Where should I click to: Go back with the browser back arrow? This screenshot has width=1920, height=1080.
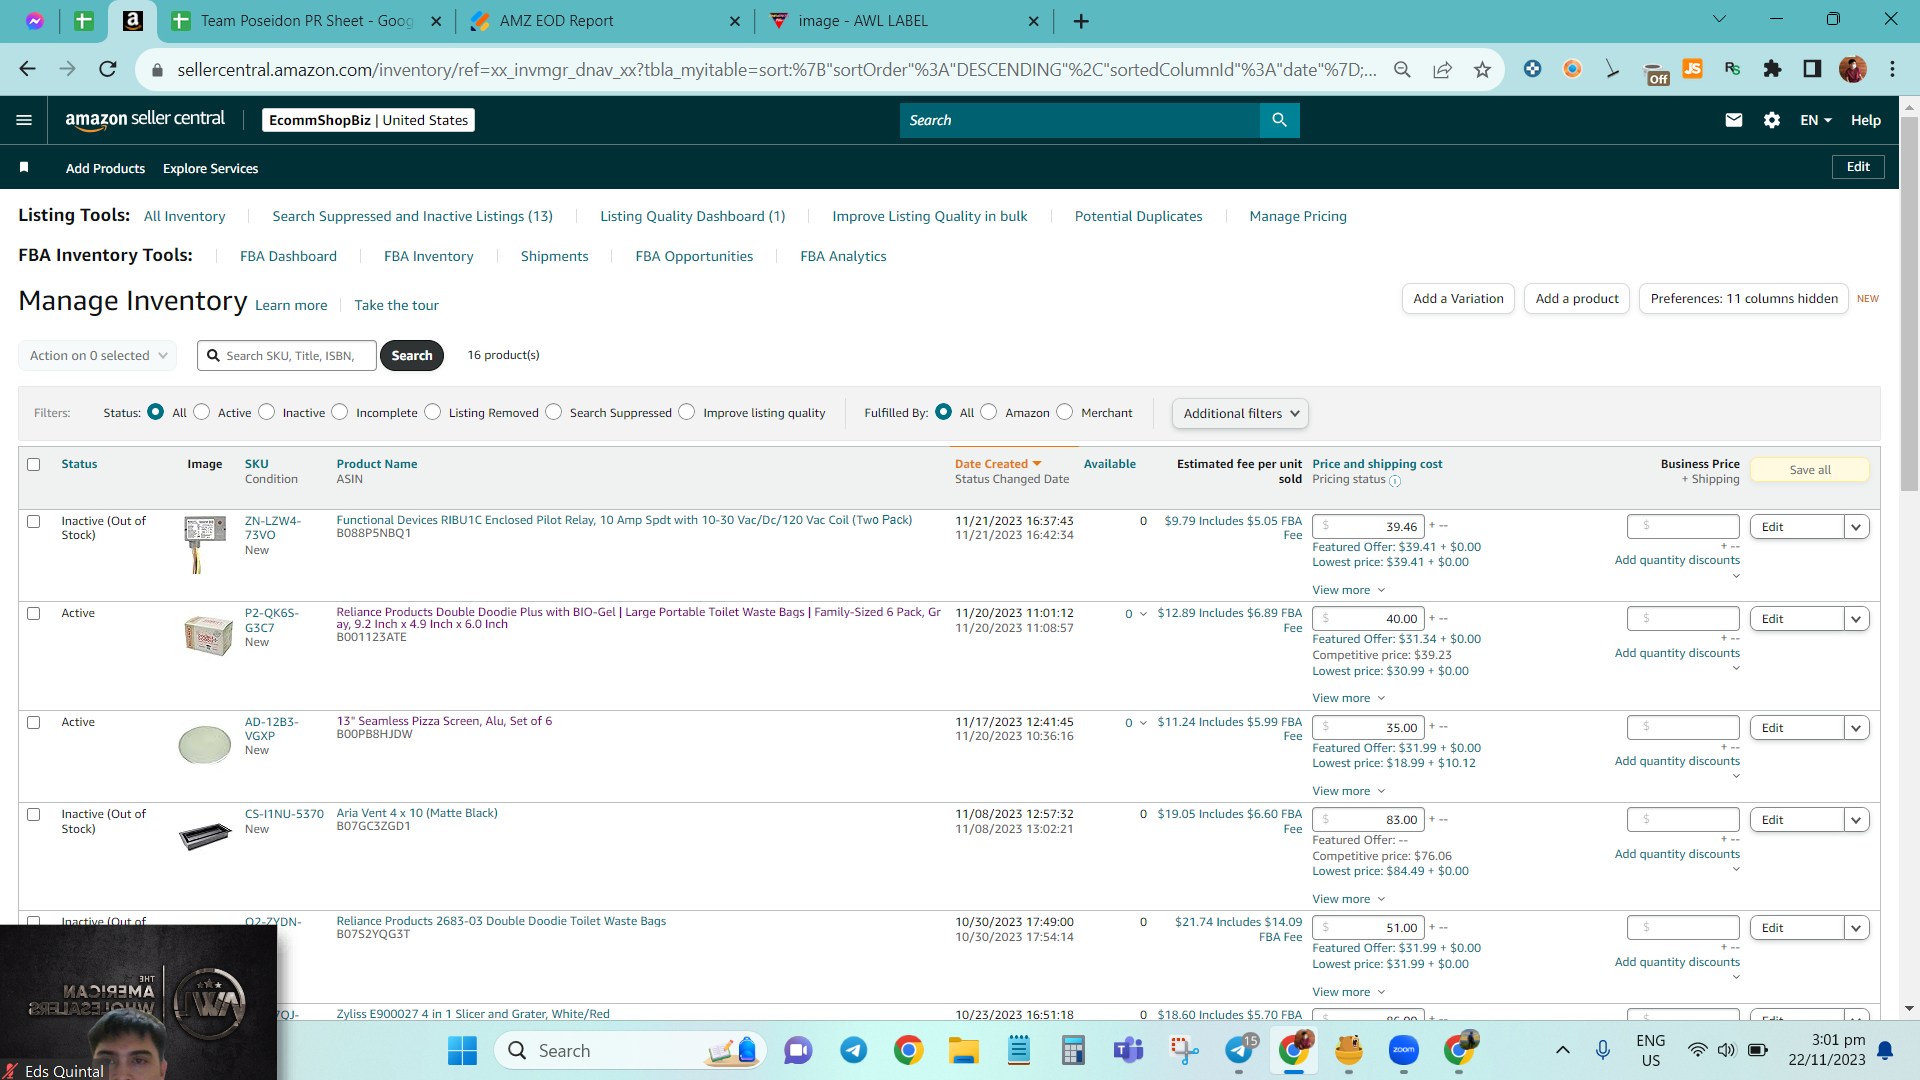point(28,69)
